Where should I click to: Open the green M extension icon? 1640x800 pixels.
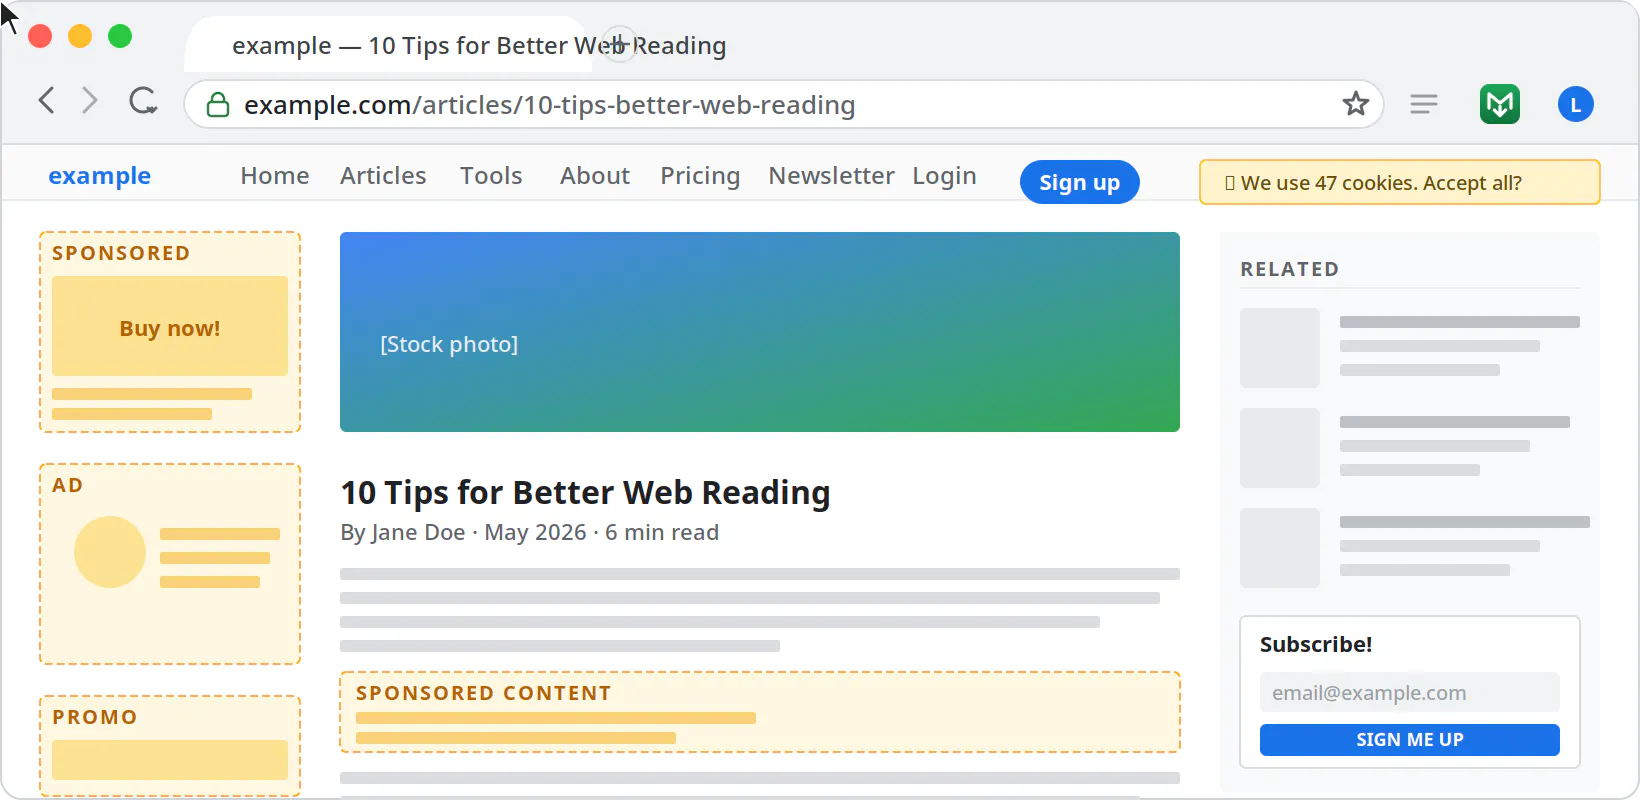click(x=1500, y=104)
